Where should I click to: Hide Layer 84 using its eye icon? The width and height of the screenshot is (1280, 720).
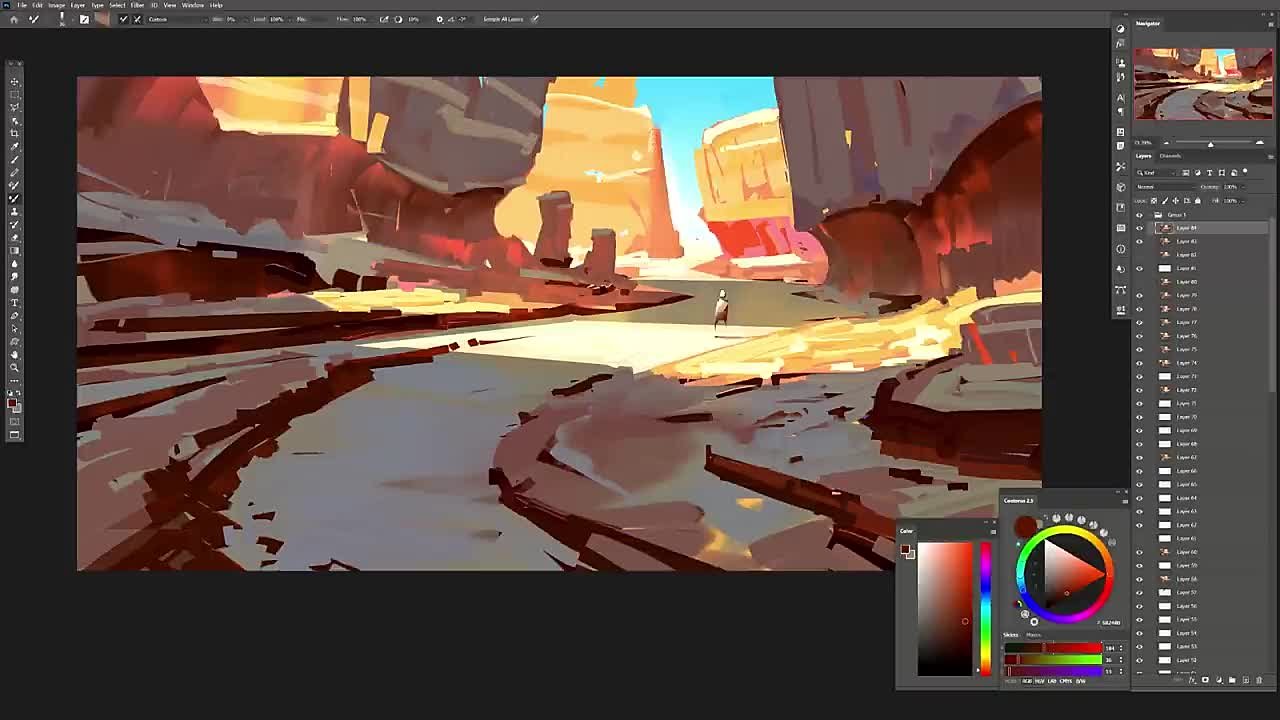tap(1139, 228)
